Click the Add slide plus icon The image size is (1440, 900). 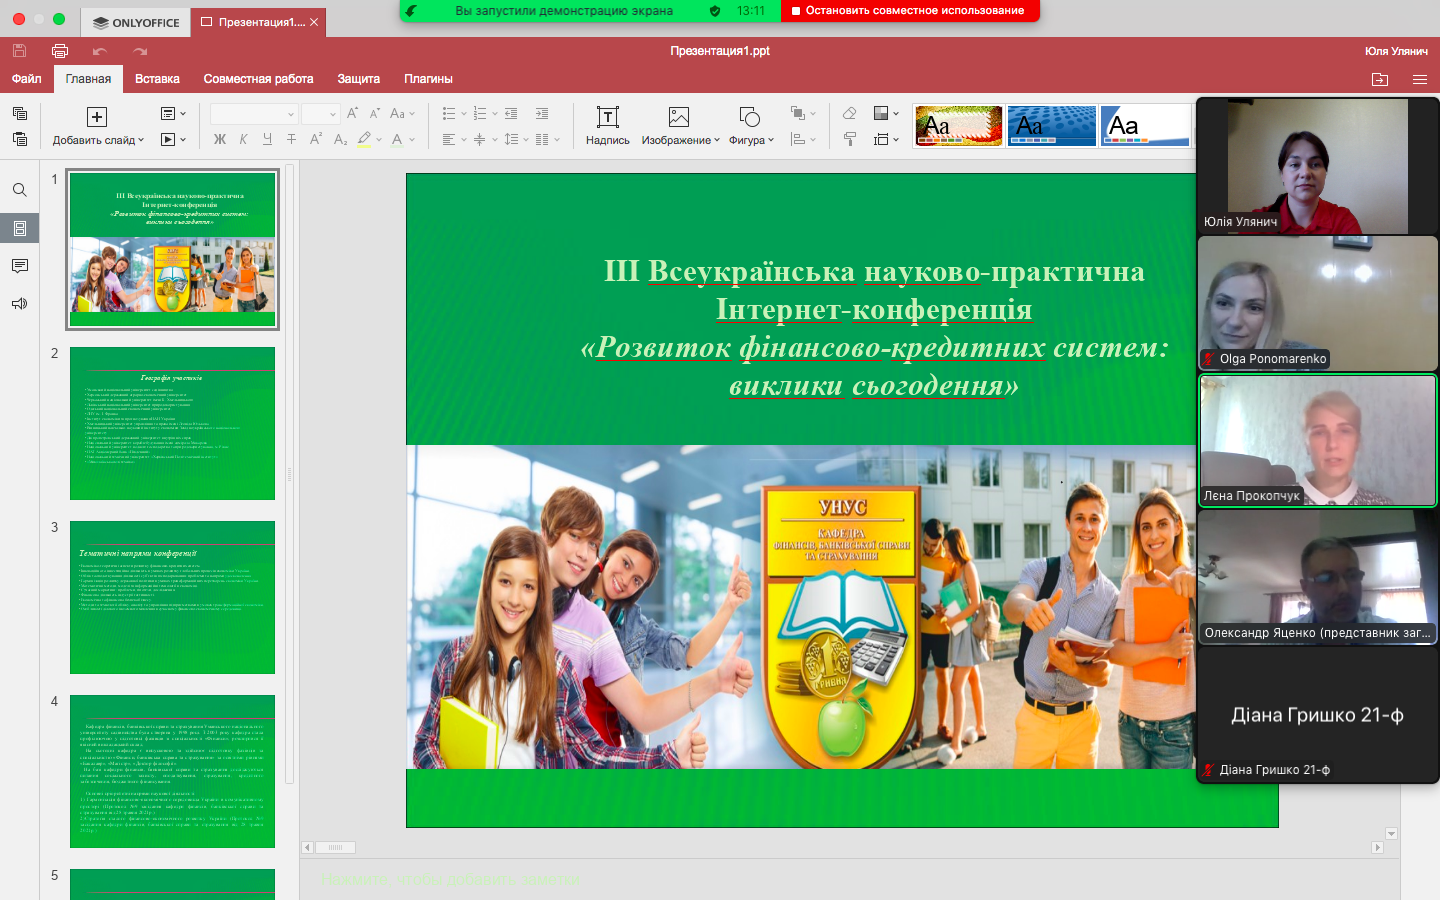click(x=97, y=117)
